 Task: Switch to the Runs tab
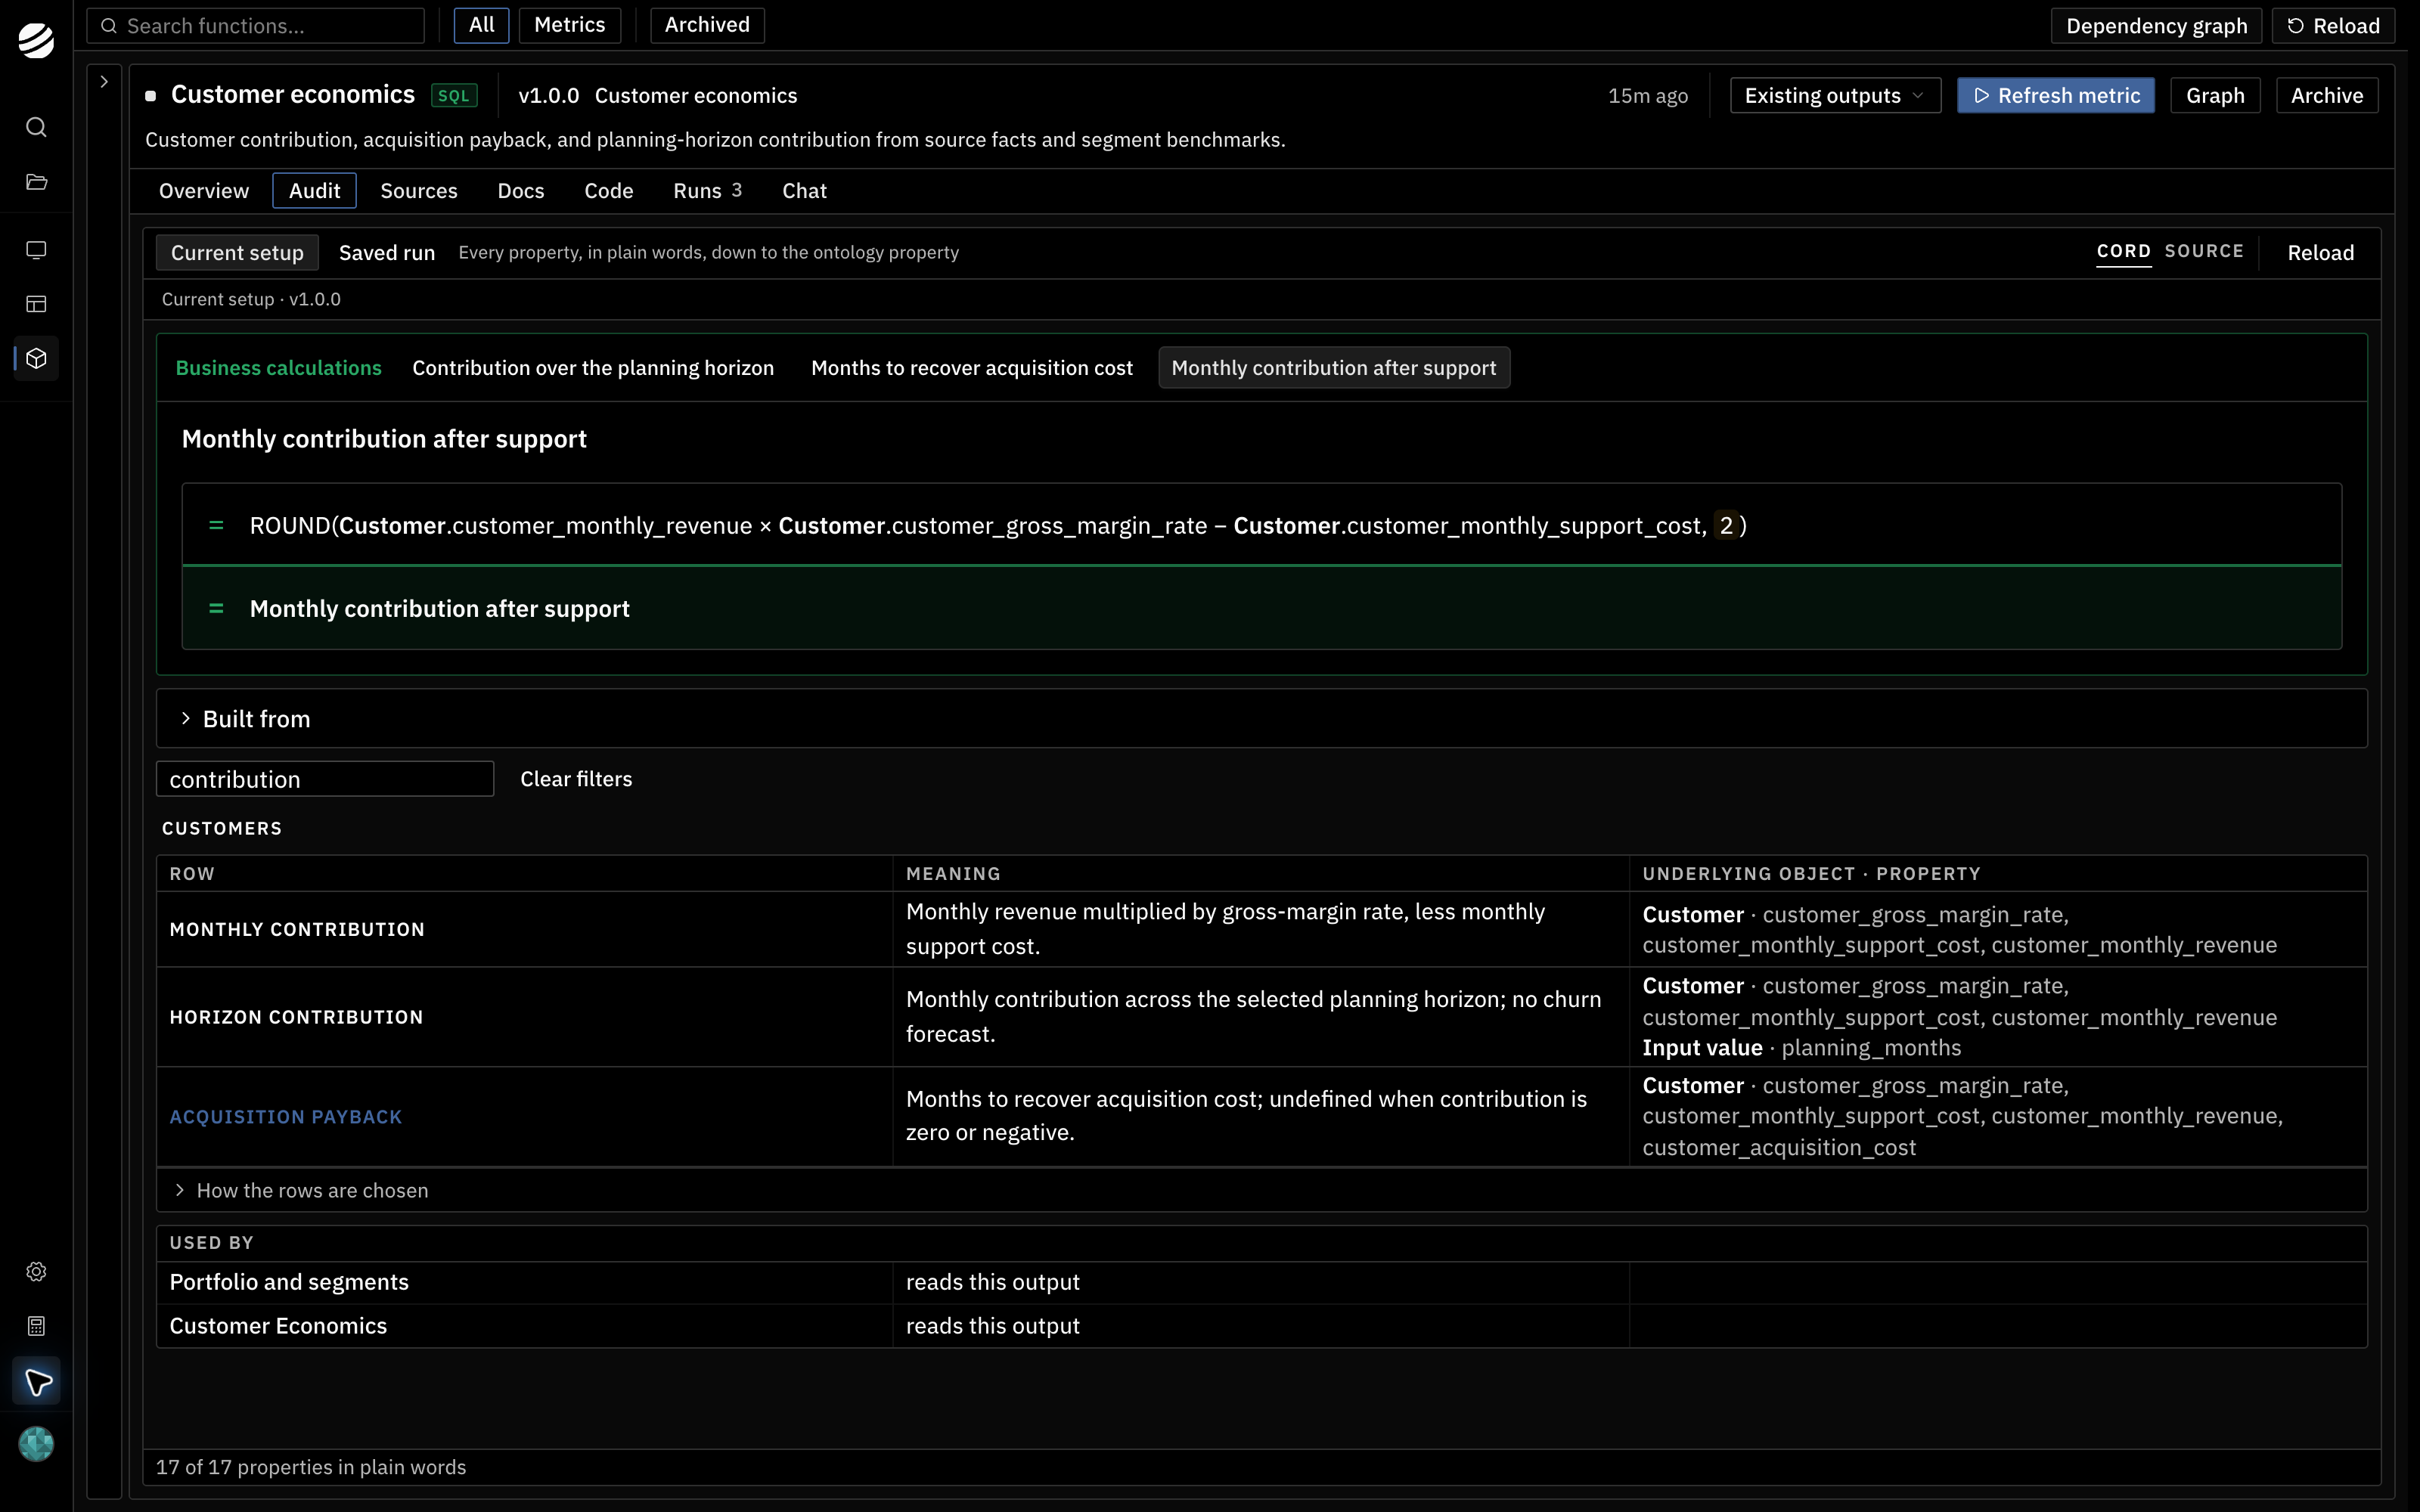pos(707,191)
